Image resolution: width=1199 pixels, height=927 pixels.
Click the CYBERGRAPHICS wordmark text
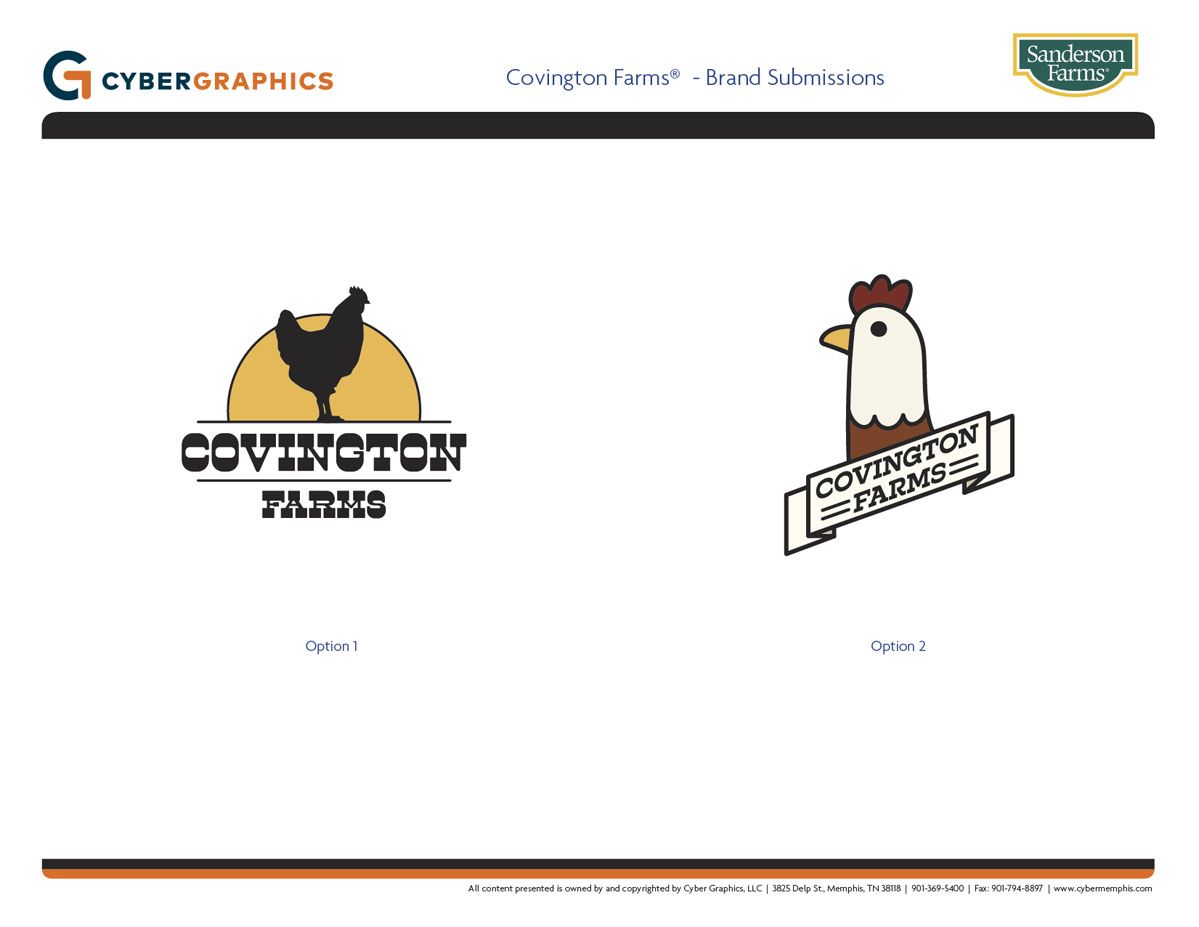[217, 81]
